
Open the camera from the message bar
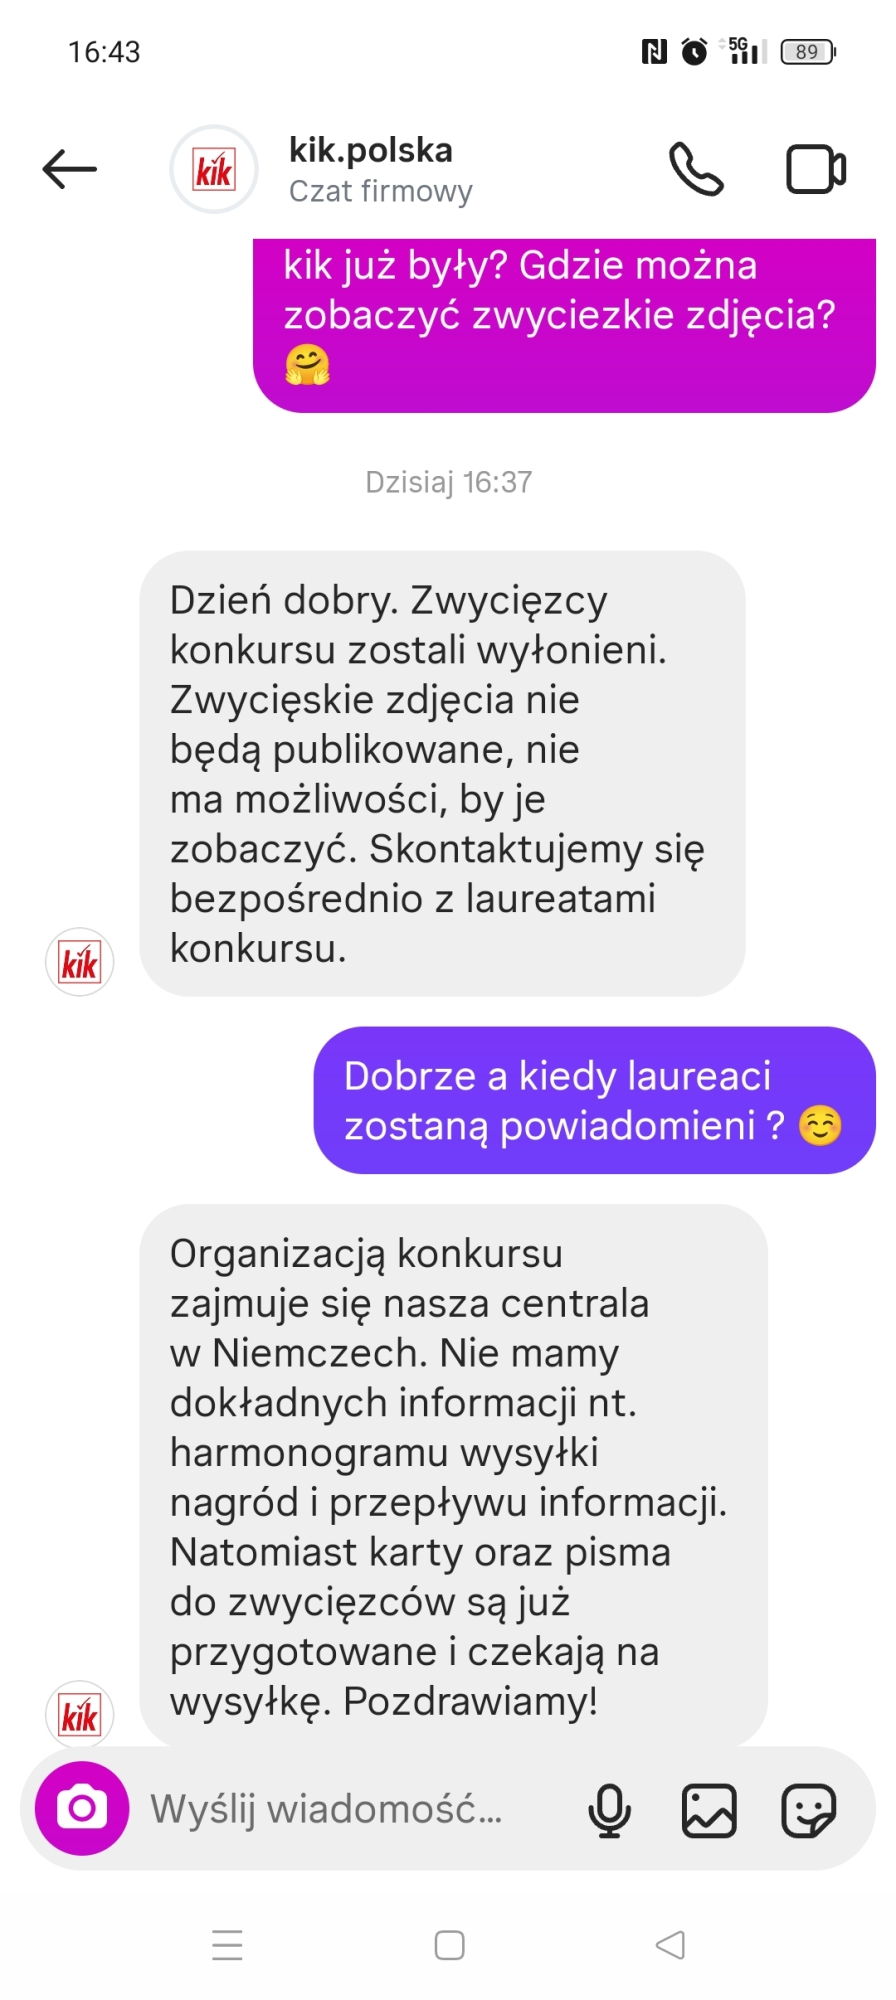click(82, 1808)
